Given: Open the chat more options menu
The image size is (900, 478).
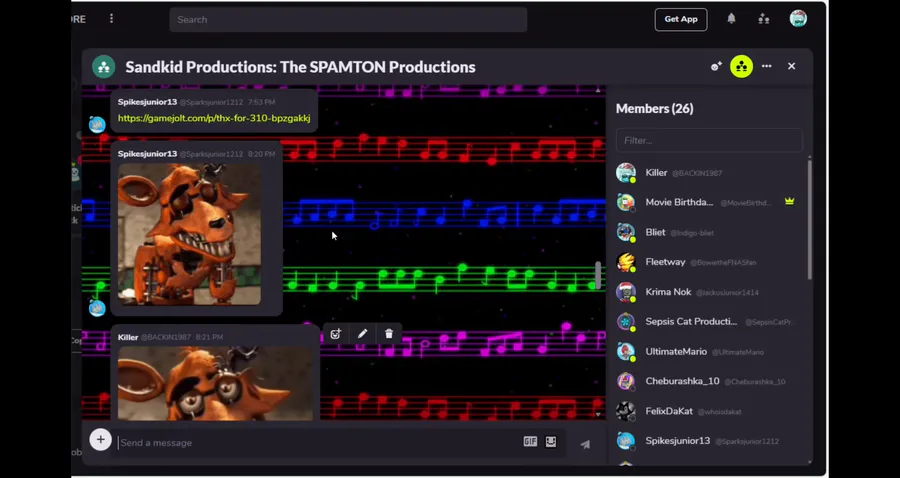Looking at the screenshot, I should [x=766, y=67].
